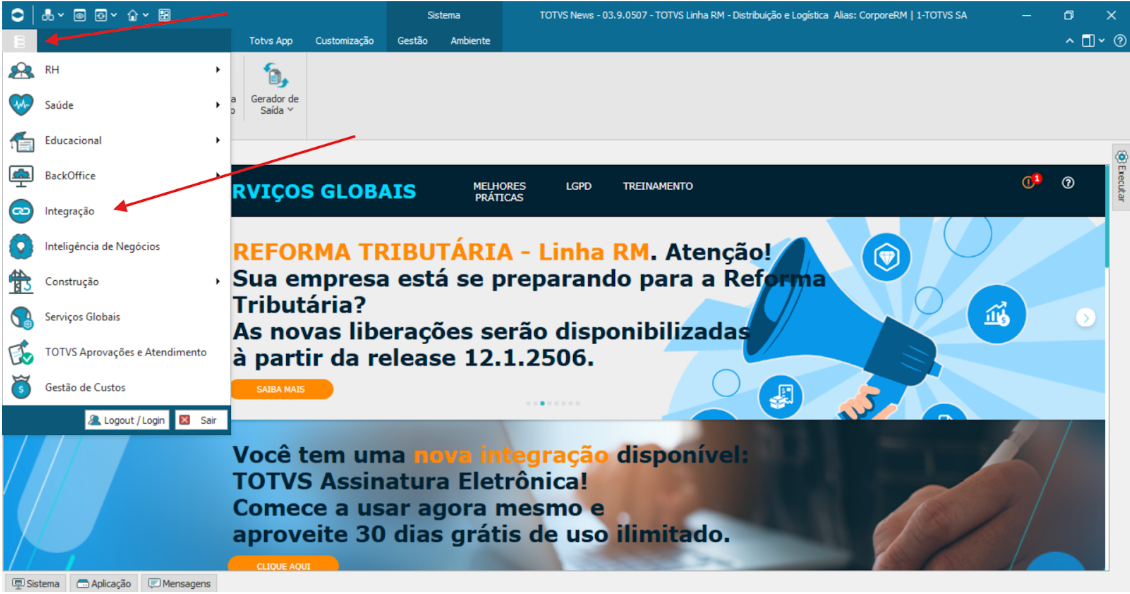Click the TOTVS logo icon in the title bar
The image size is (1130, 594).
(x=17, y=15)
